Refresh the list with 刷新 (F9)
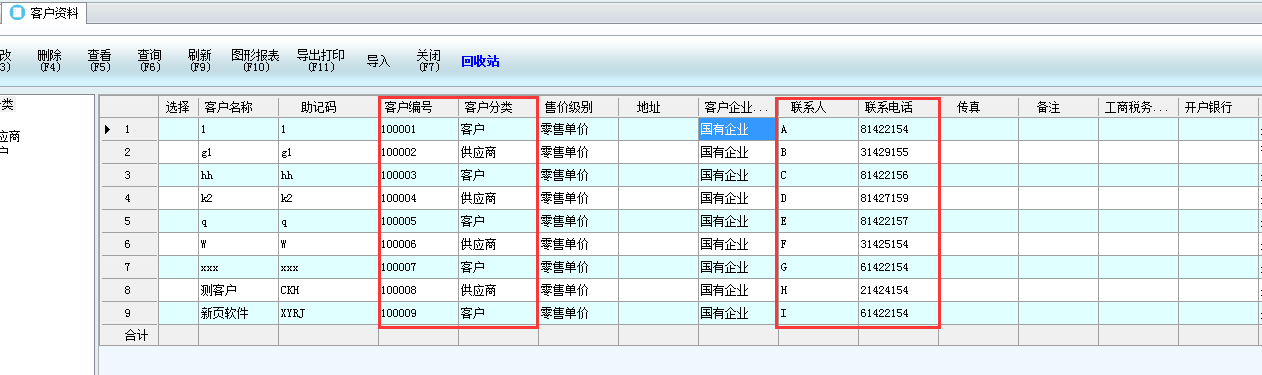Screen dimensions: 1262x375 tap(199, 61)
